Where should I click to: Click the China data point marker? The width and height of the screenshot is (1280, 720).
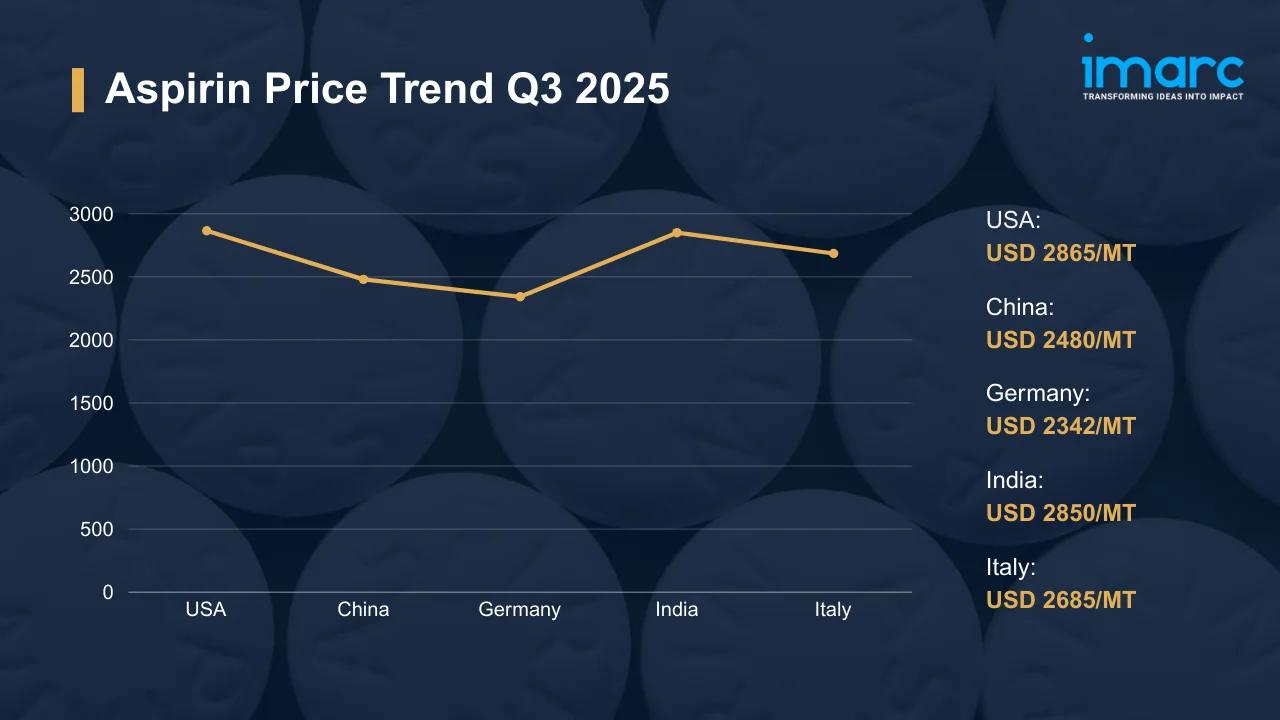click(x=363, y=279)
